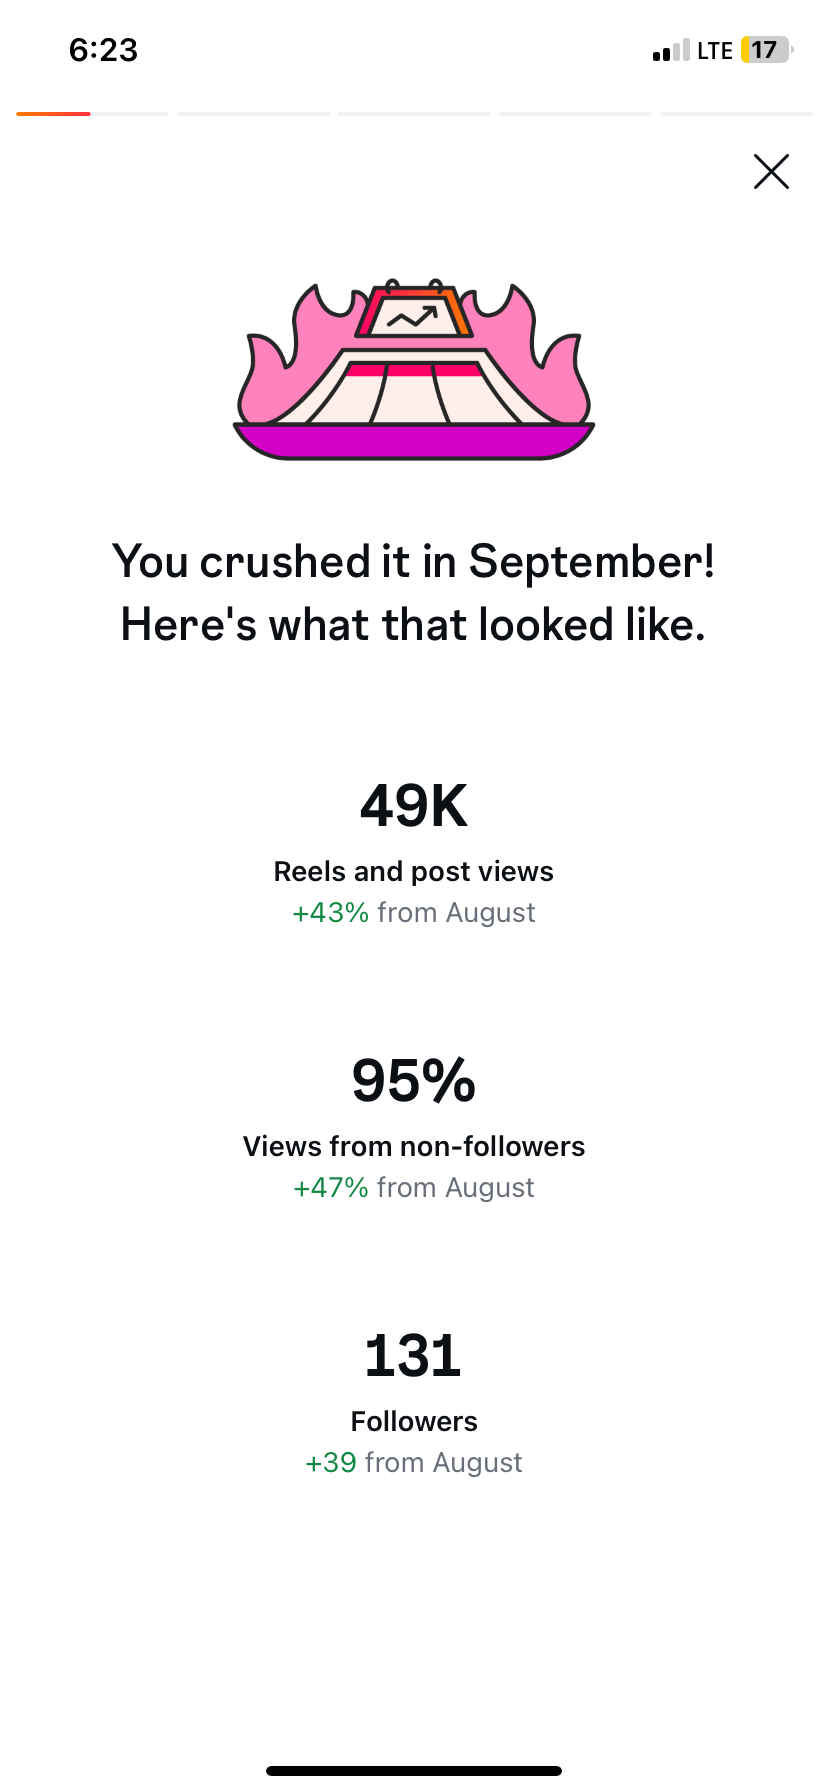This screenshot has height=1792, width=828.
Task: Tap the 131 followers count
Action: (x=414, y=1356)
